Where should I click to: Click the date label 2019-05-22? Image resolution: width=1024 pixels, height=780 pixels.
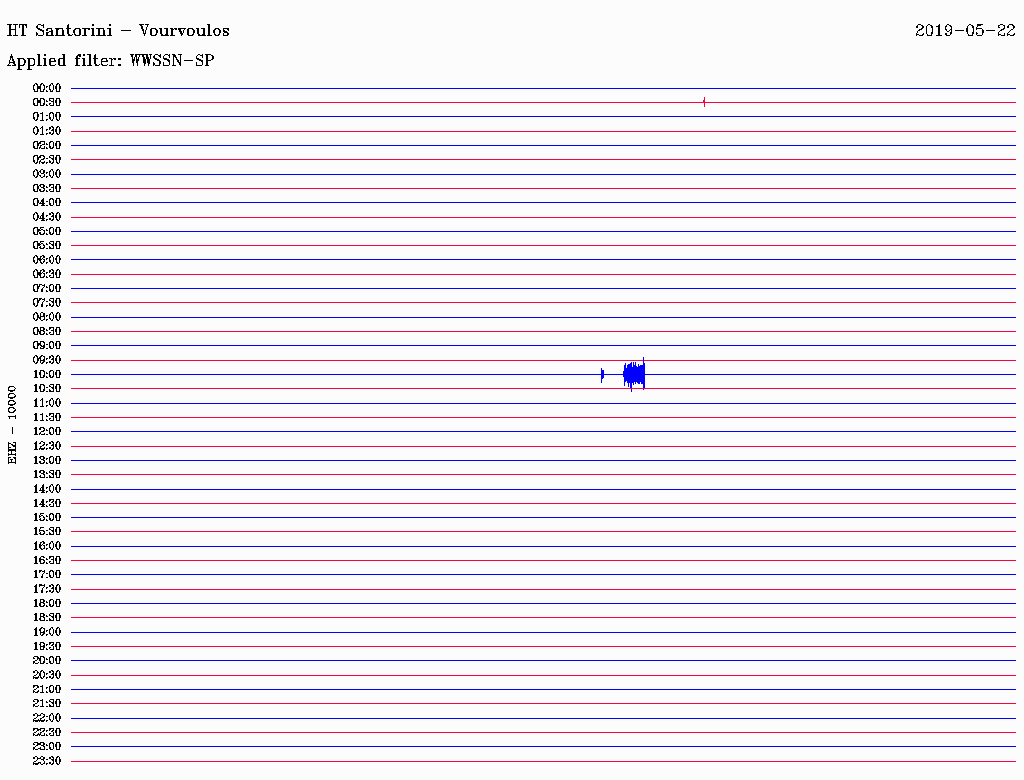[x=965, y=31]
